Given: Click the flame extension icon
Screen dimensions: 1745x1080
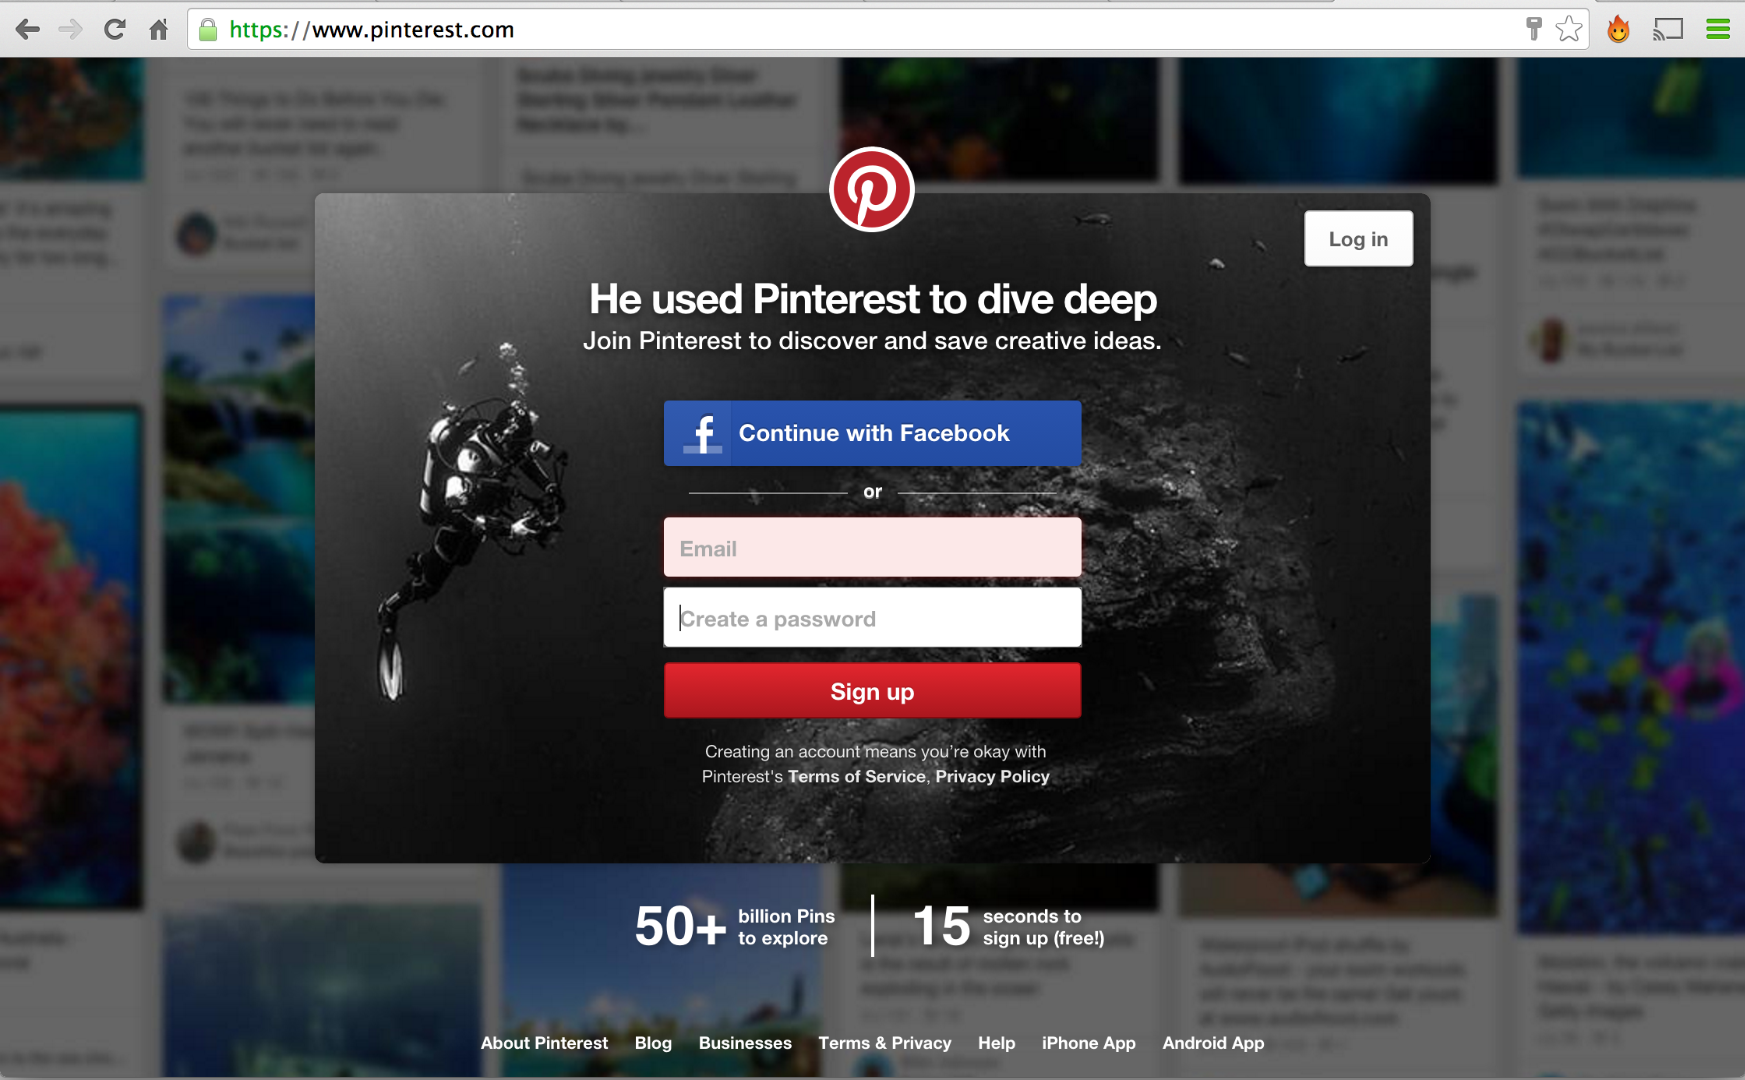Looking at the screenshot, I should (1618, 29).
